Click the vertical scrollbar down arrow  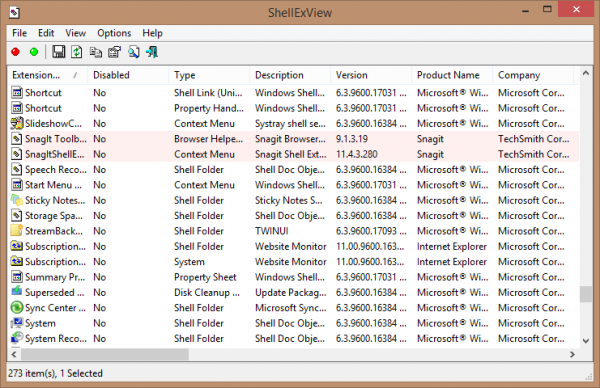tap(585, 341)
